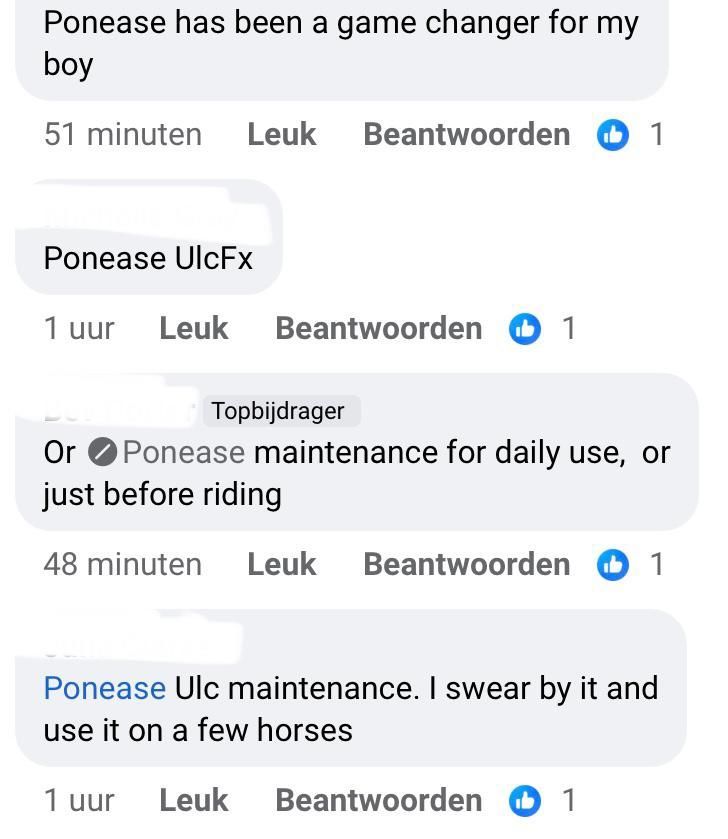728x839 pixels.
Task: Click like reaction icon on 48 minuten comment
Action: click(612, 565)
